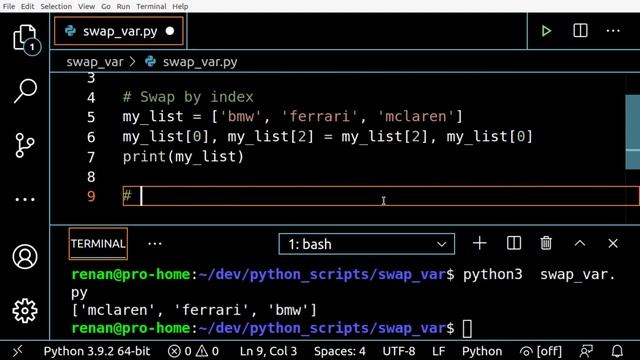Click the unsaved dot on the swap_var.py tab
This screenshot has width=640, height=360.
tap(170, 31)
